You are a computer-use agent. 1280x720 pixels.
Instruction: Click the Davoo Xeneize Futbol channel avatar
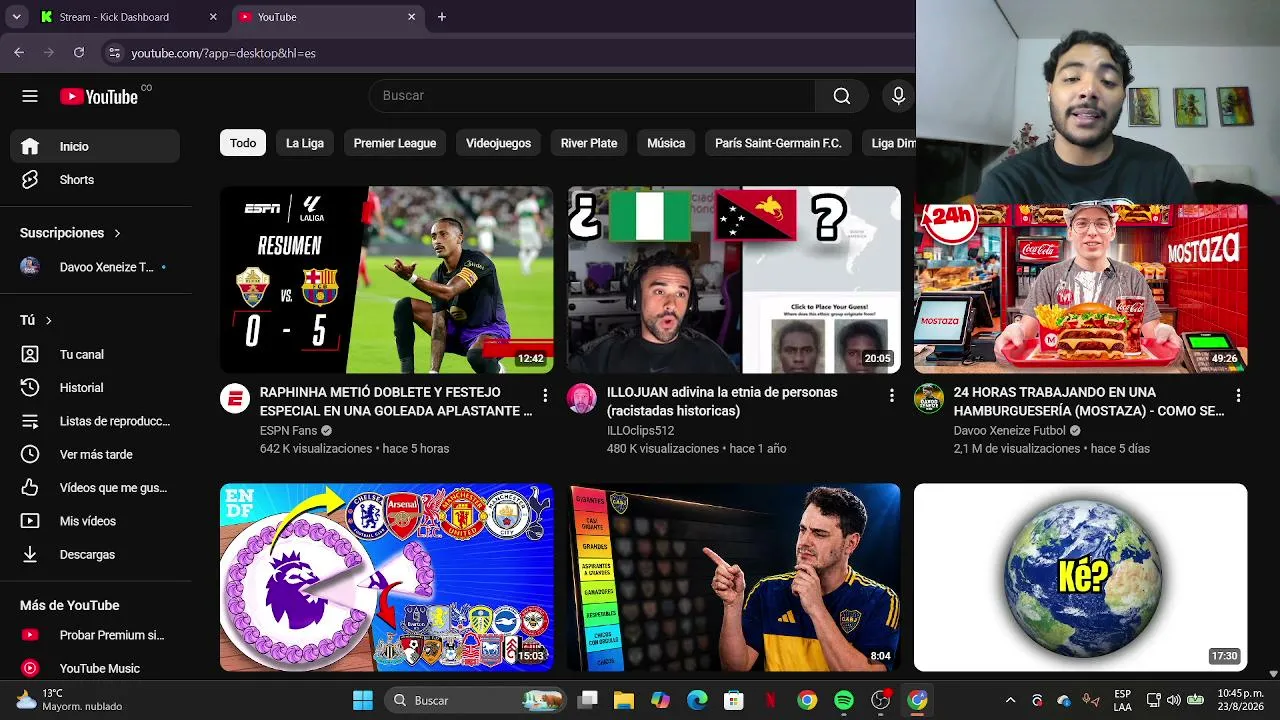click(929, 399)
